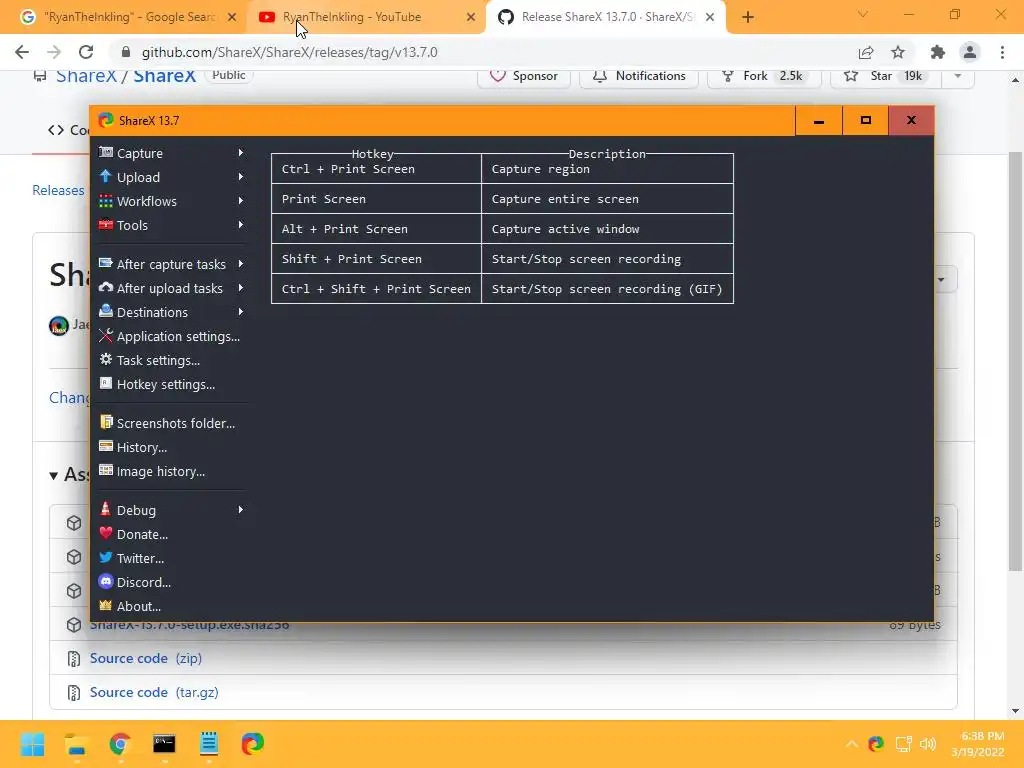1024x768 pixels.
Task: Click the Image history icon
Action: (x=106, y=470)
